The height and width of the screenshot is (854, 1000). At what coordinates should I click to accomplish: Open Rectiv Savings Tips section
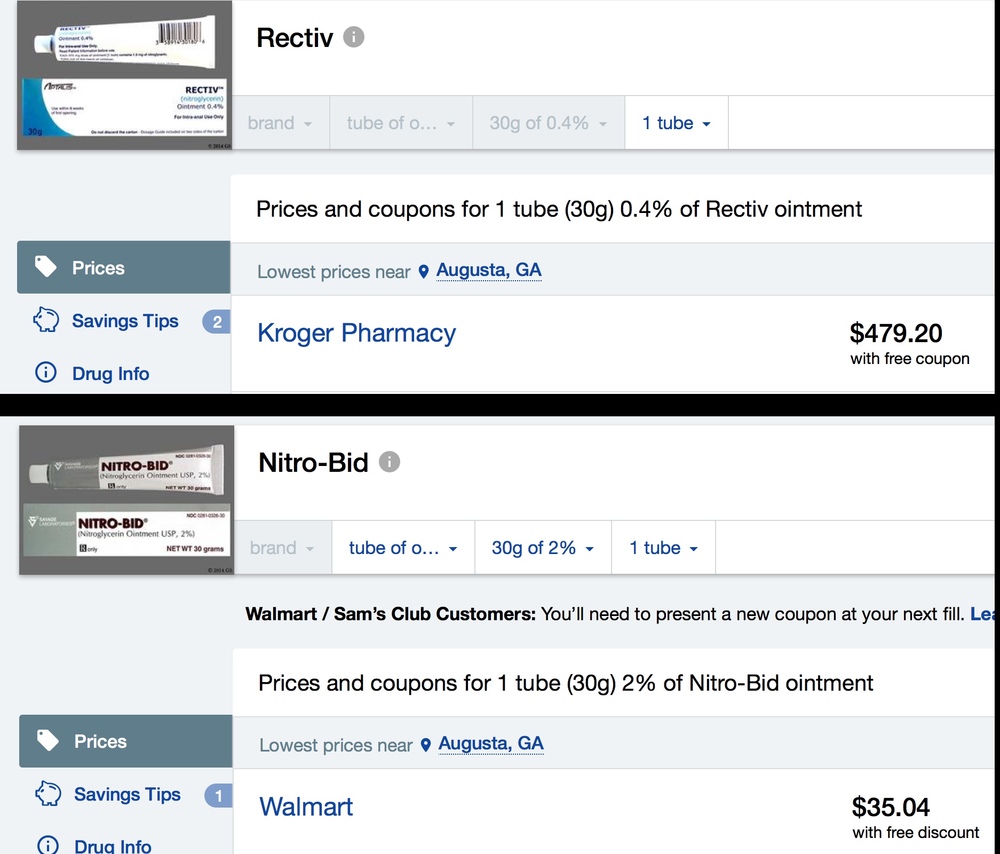(124, 321)
